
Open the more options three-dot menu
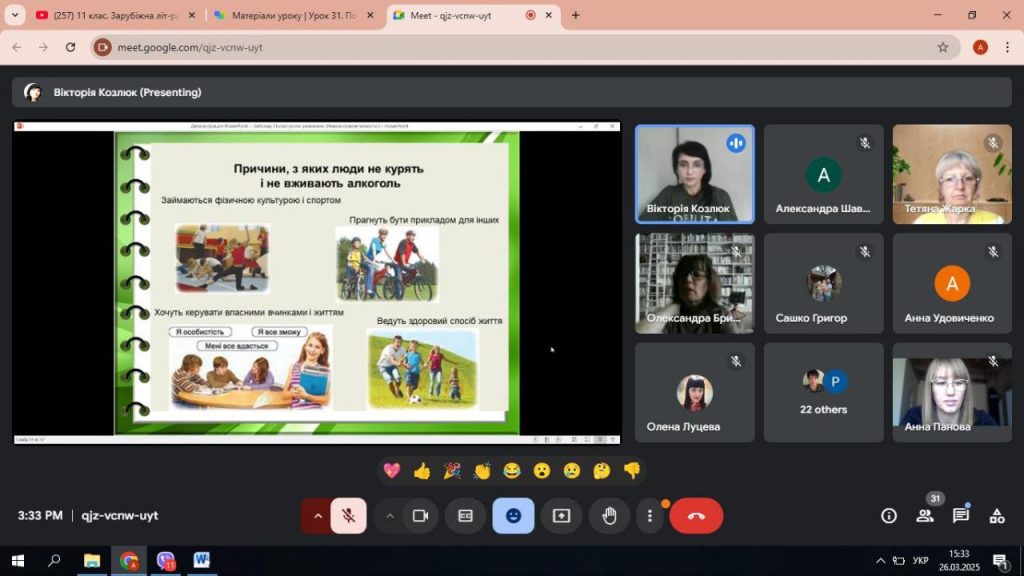(650, 516)
